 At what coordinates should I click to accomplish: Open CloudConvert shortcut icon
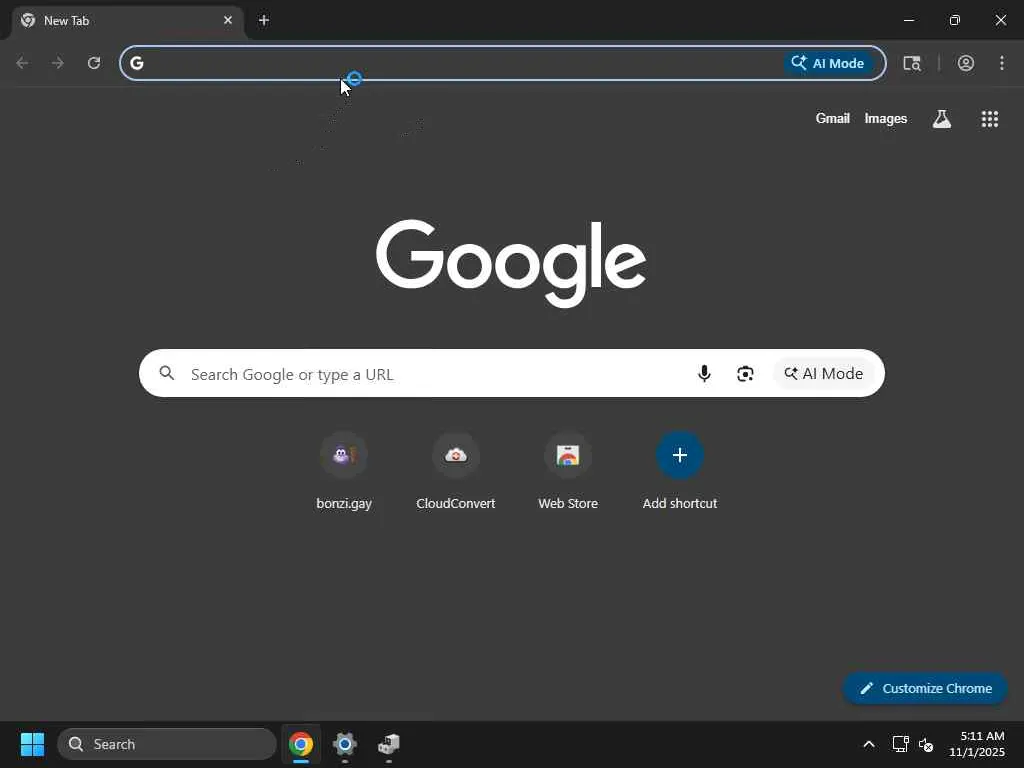point(456,455)
